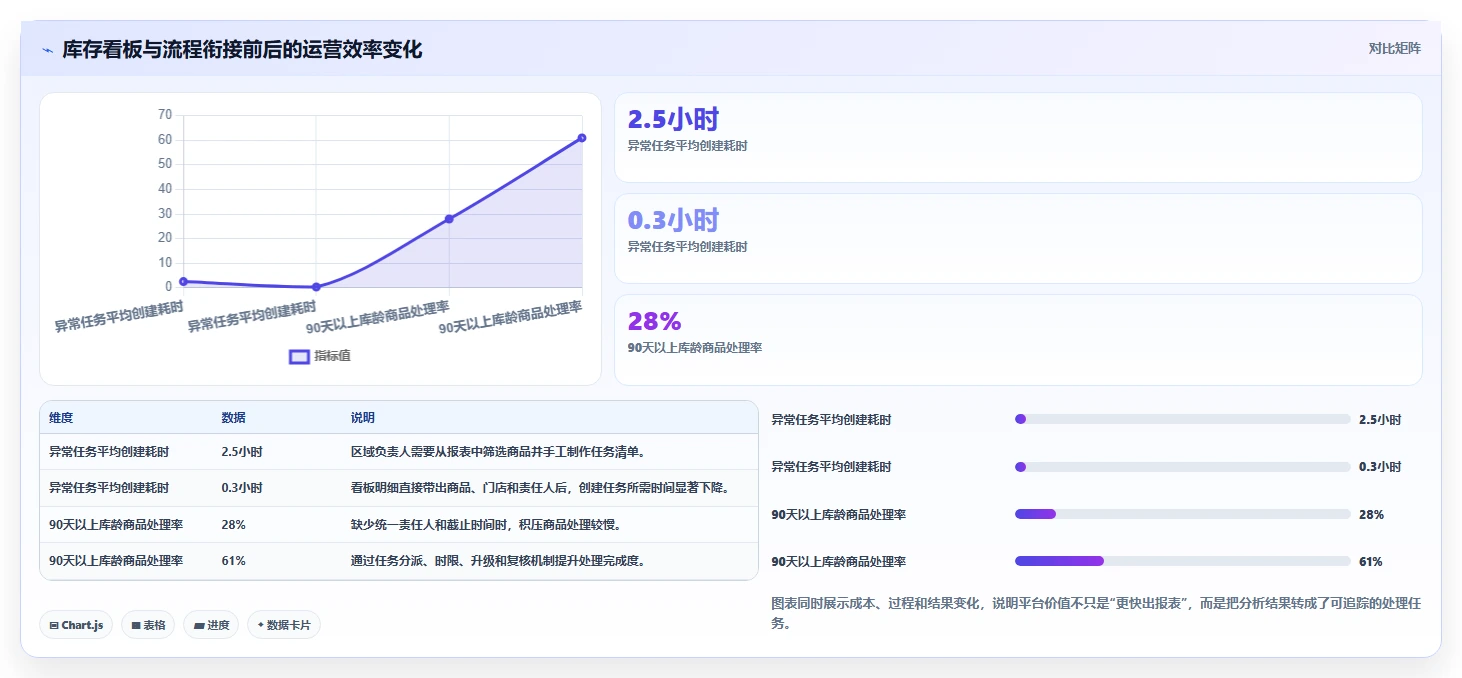Click the 61% value beside the progress bar
1462x678 pixels.
[1371, 562]
